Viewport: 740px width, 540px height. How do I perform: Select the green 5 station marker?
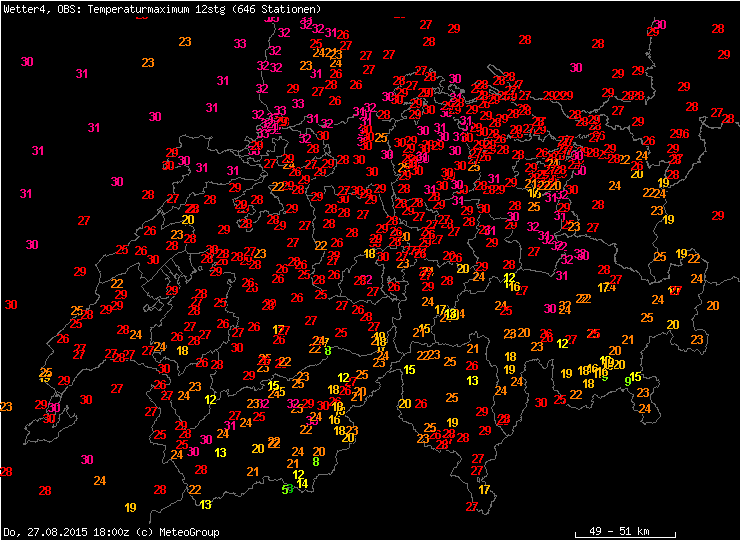coord(285,489)
